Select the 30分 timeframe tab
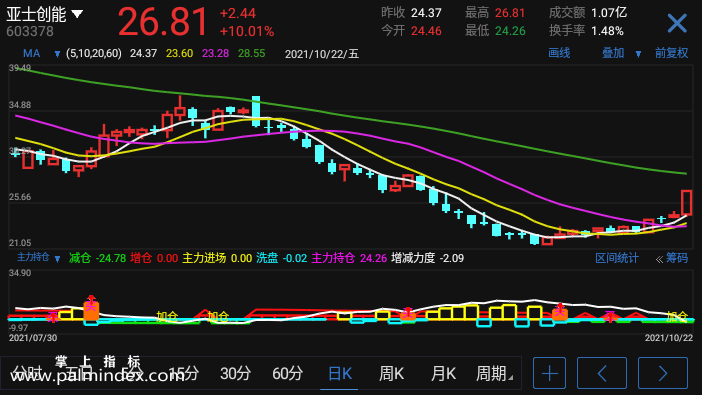Viewport: 702px width, 395px height. click(235, 373)
